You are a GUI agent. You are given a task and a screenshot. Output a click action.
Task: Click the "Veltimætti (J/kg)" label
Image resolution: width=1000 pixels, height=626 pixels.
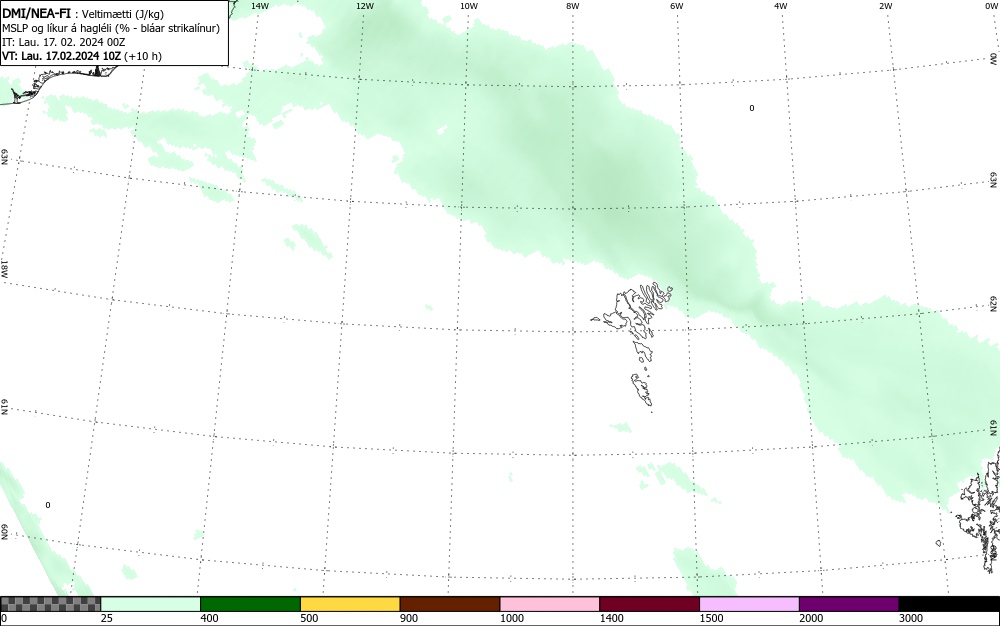(x=122, y=14)
